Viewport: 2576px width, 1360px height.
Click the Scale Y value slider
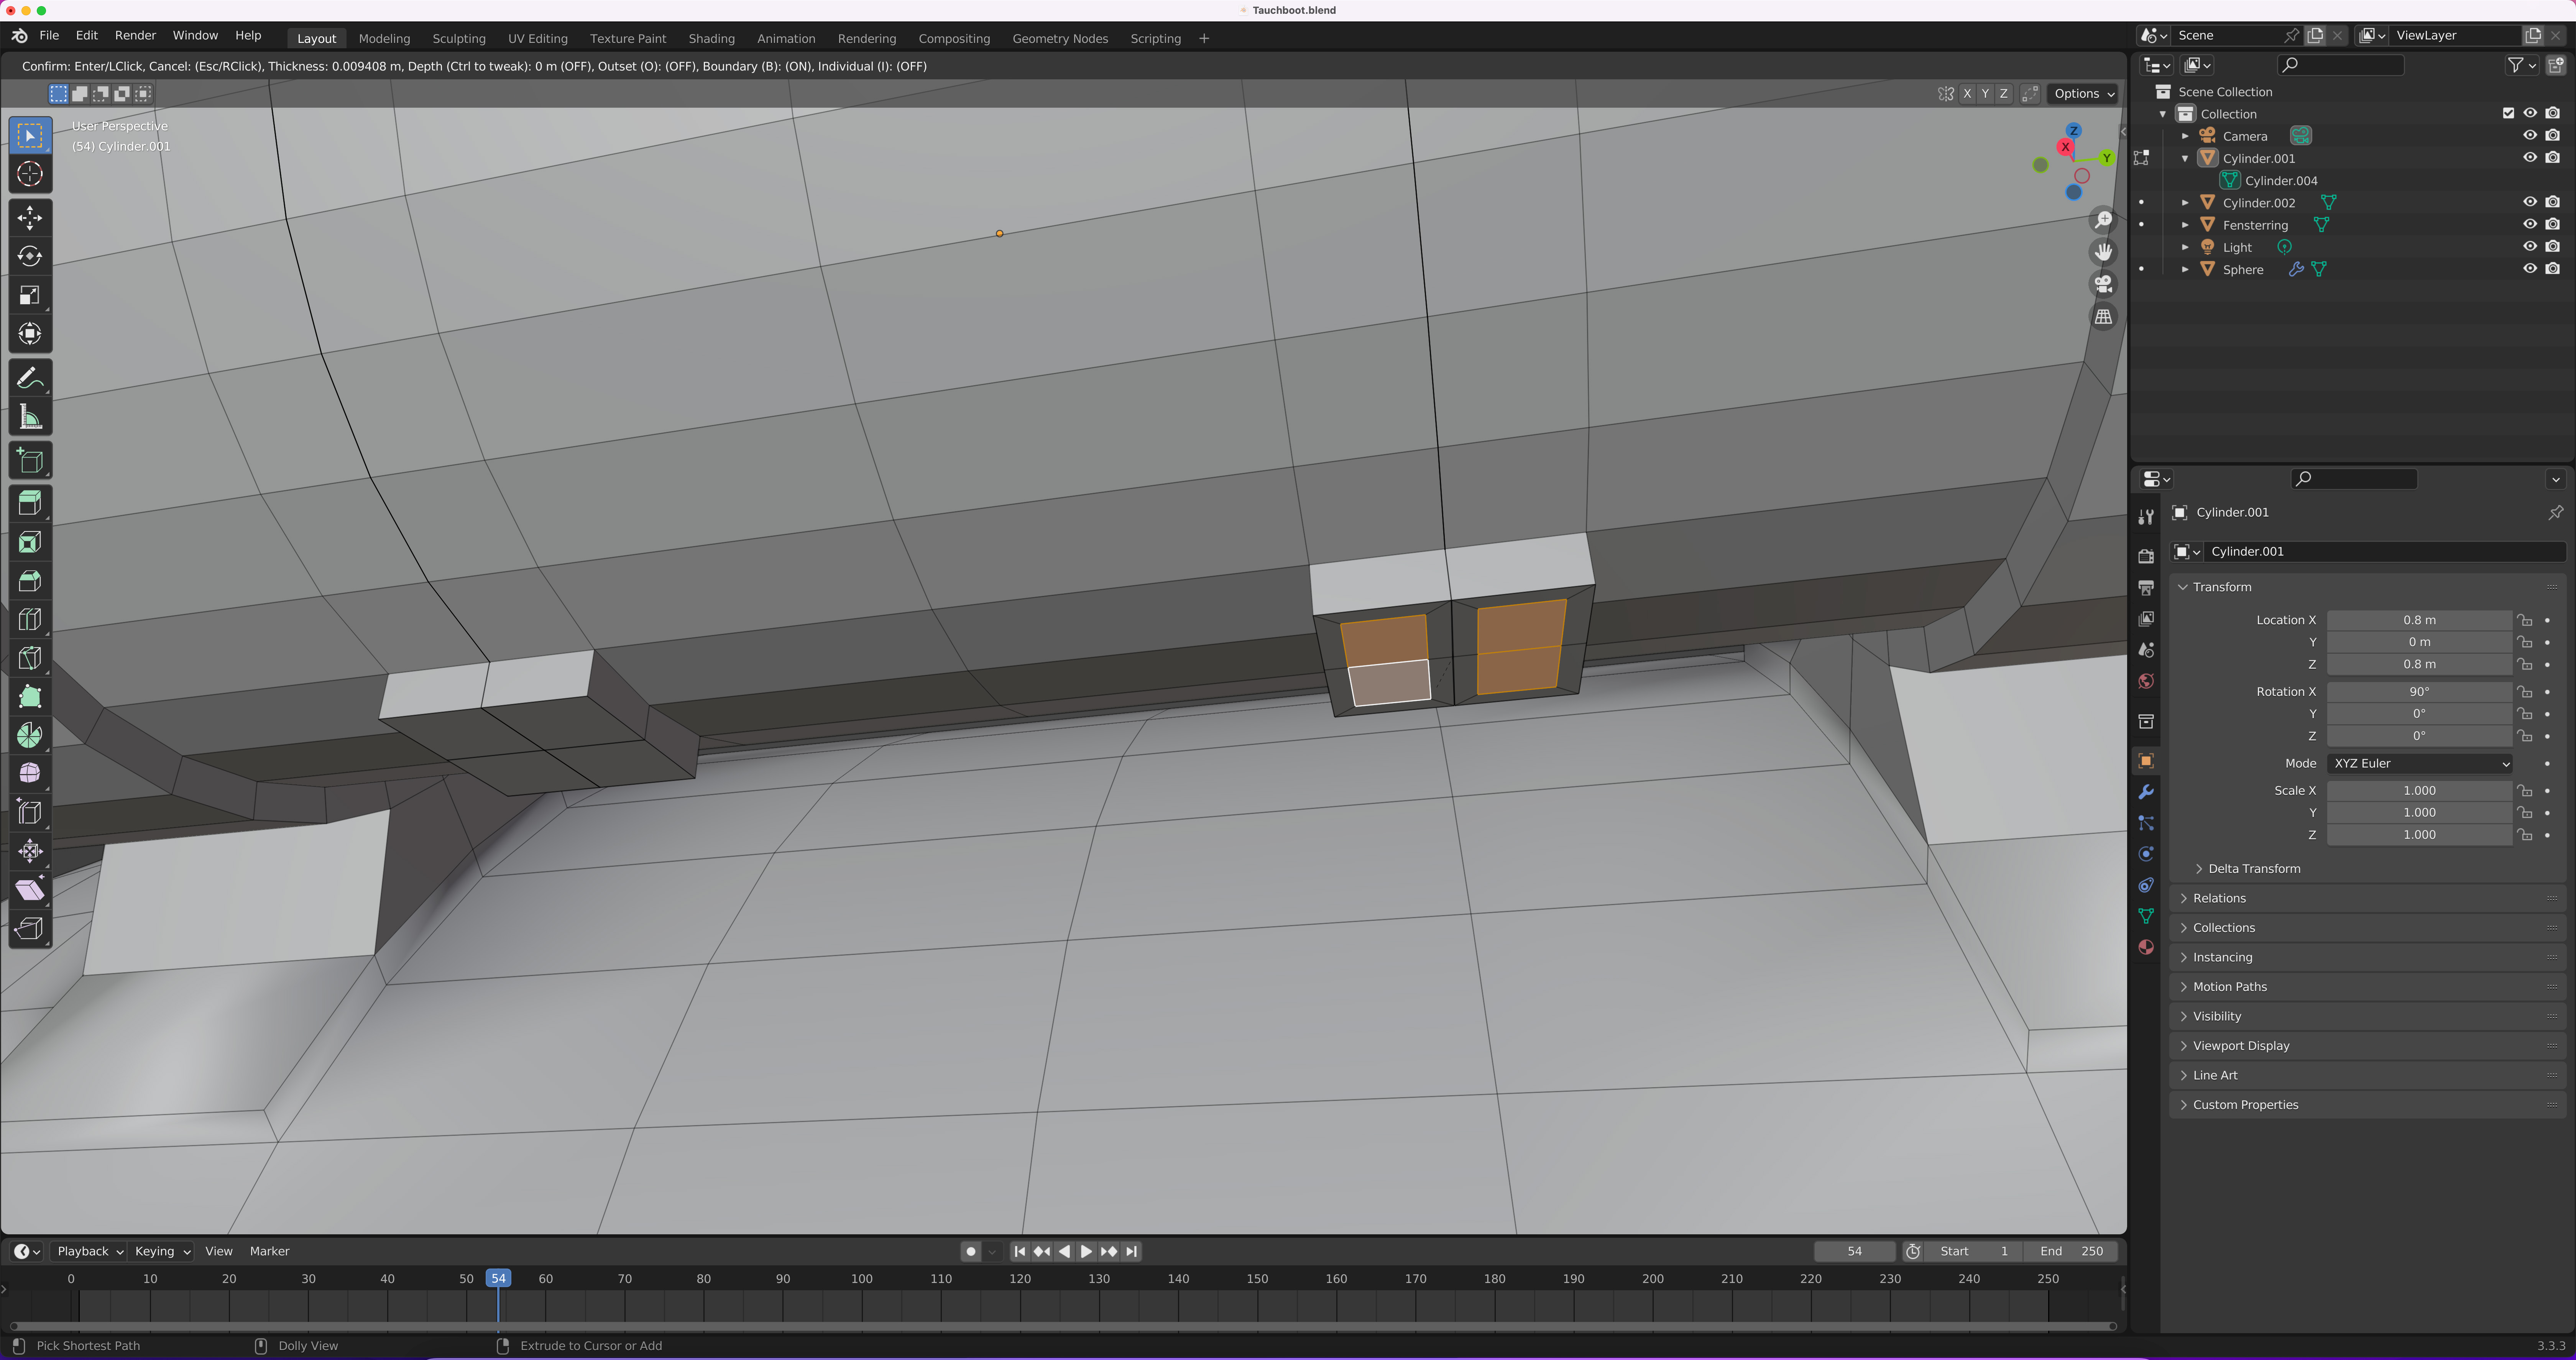click(x=2418, y=812)
